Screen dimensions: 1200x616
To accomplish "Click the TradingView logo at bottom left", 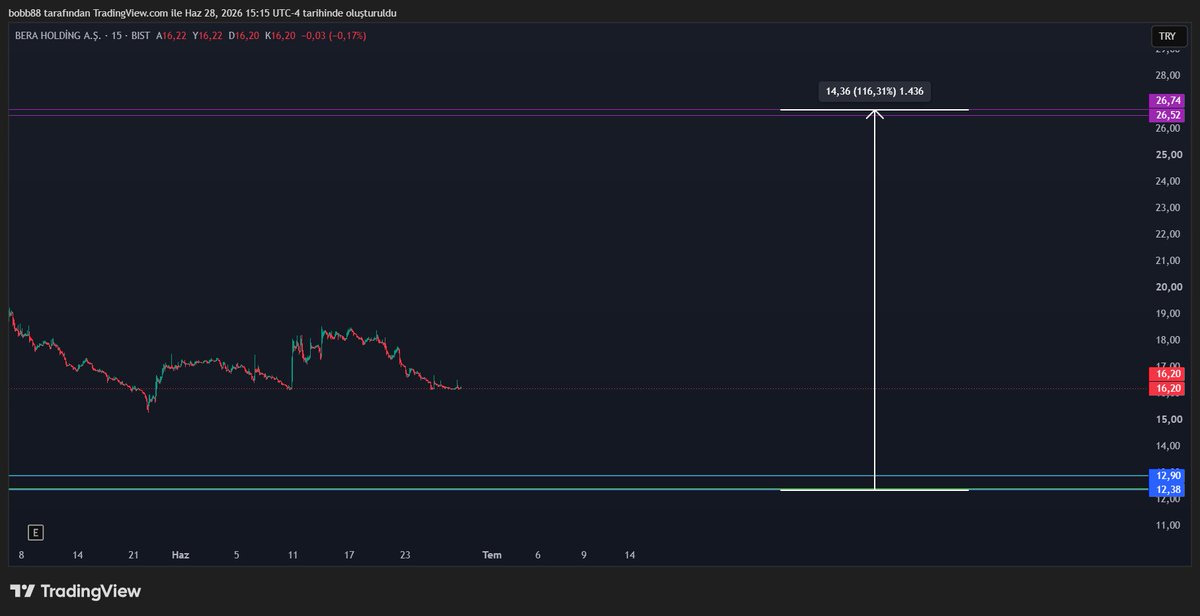I will pyautogui.click(x=75, y=591).
